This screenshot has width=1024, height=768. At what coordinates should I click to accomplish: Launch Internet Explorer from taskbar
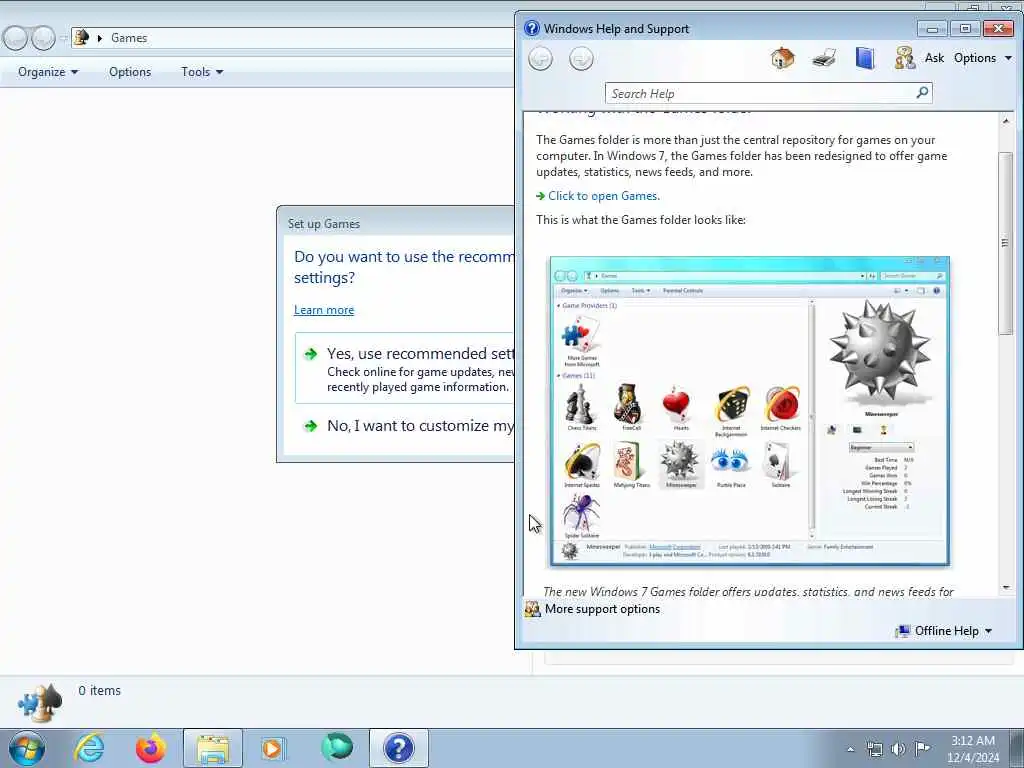(x=89, y=748)
